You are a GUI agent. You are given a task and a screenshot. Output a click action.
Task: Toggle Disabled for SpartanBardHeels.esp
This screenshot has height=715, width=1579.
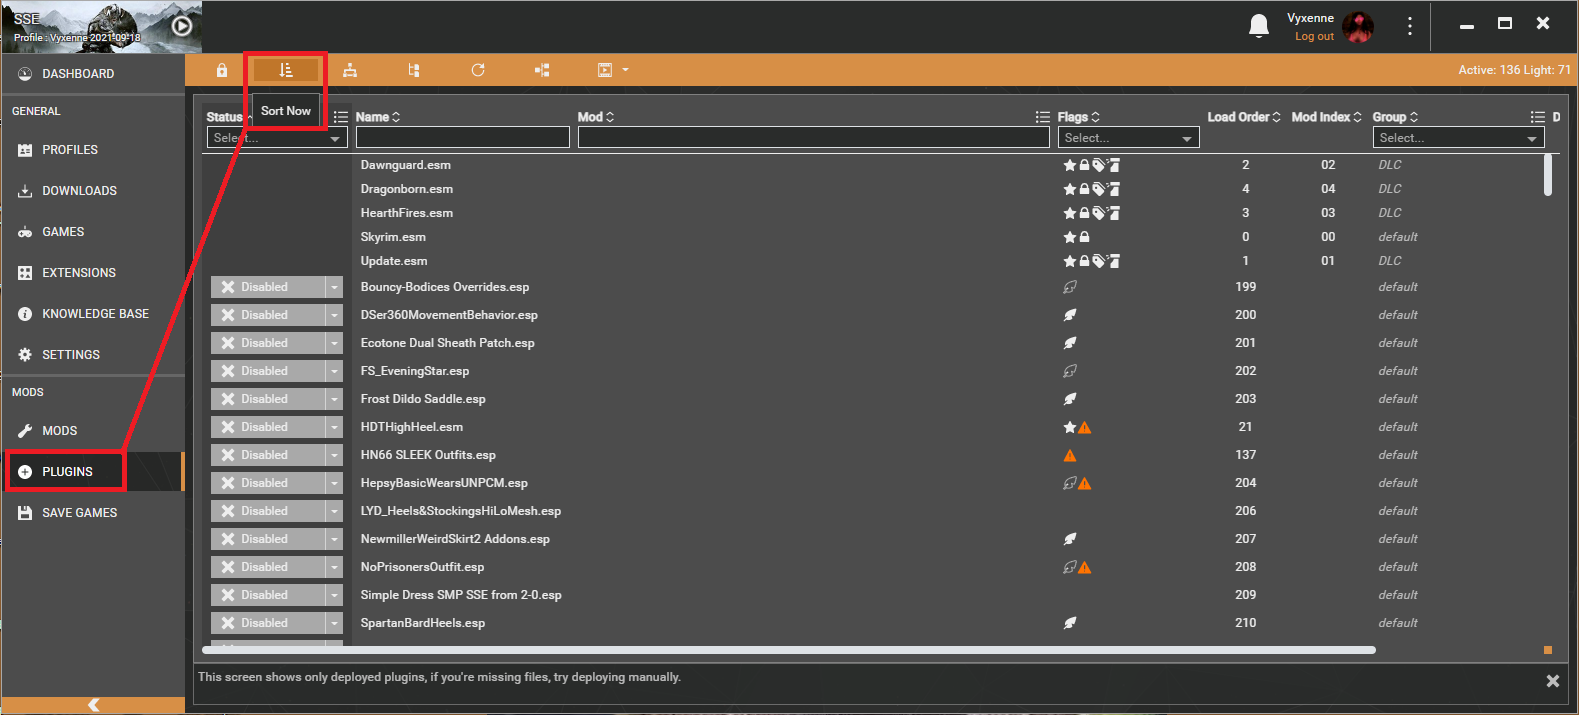tap(268, 623)
